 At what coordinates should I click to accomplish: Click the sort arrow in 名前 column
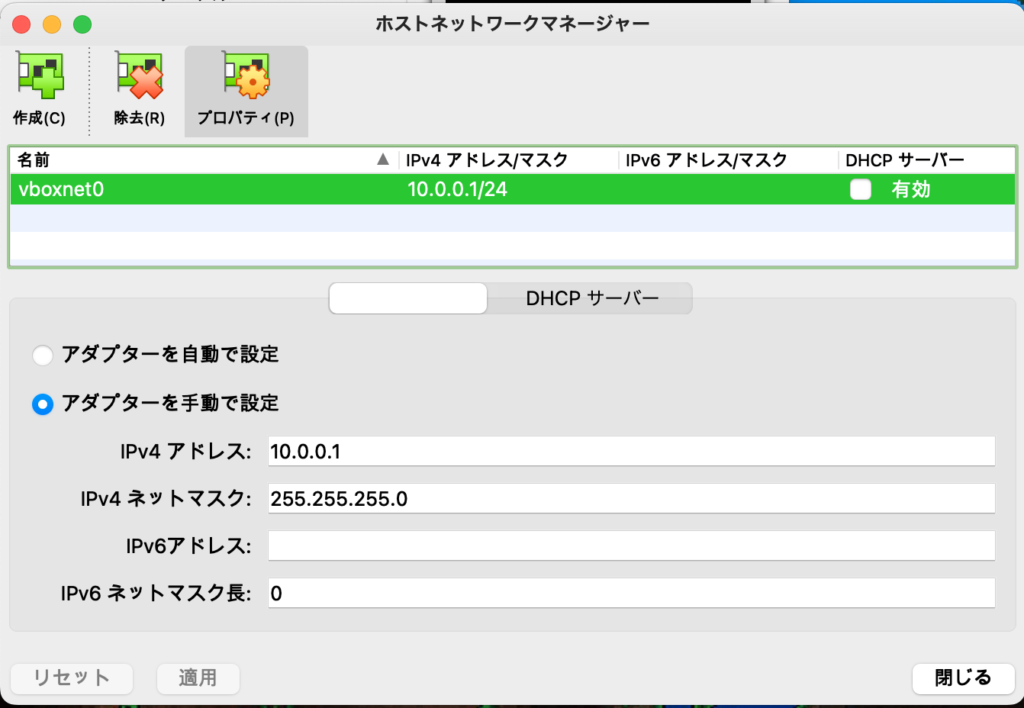[382, 160]
